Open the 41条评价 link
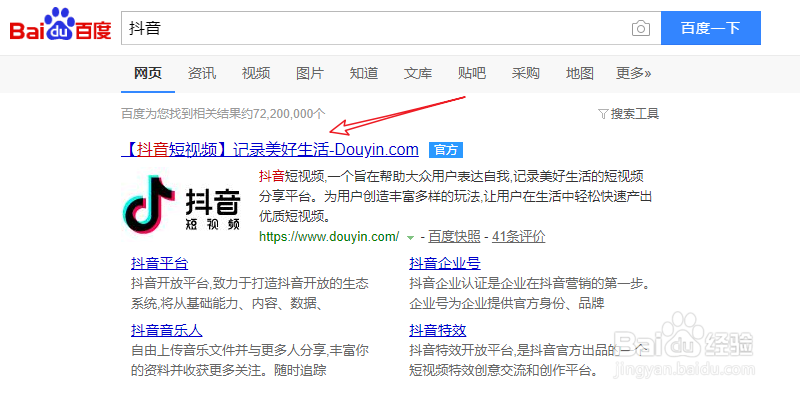The width and height of the screenshot is (800, 397). pos(518,237)
